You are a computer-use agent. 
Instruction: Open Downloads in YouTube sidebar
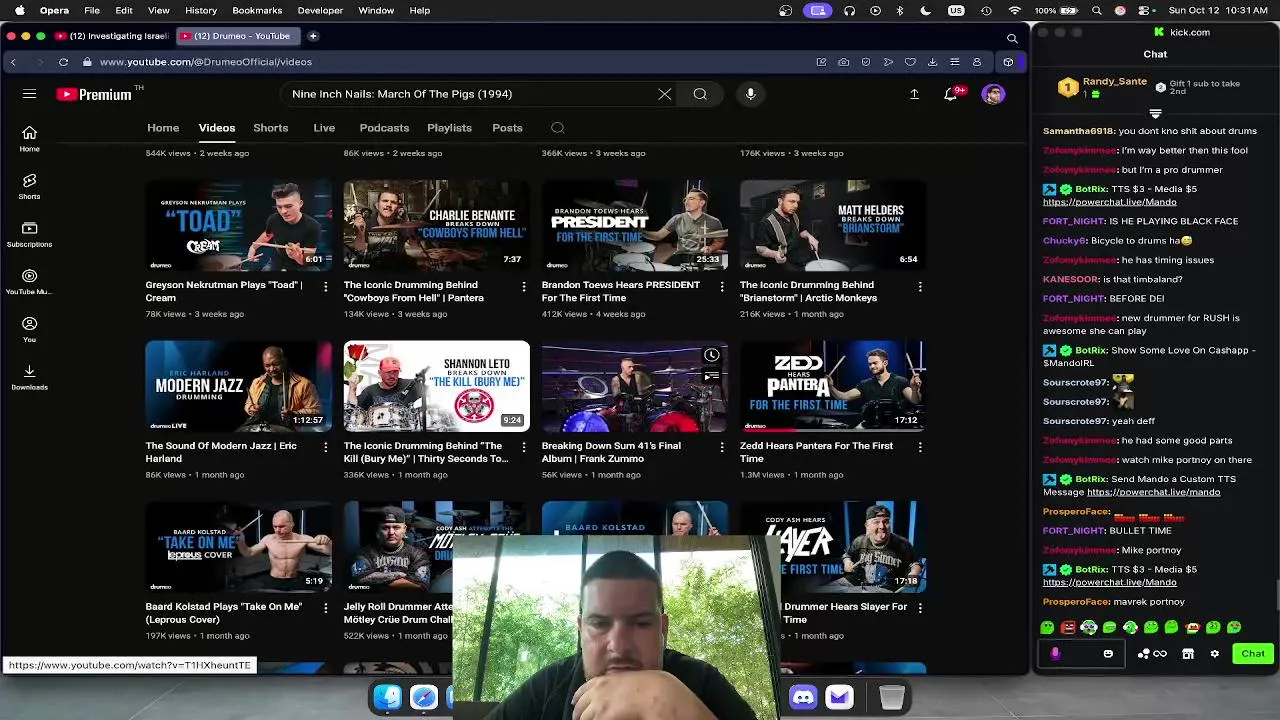[x=29, y=378]
